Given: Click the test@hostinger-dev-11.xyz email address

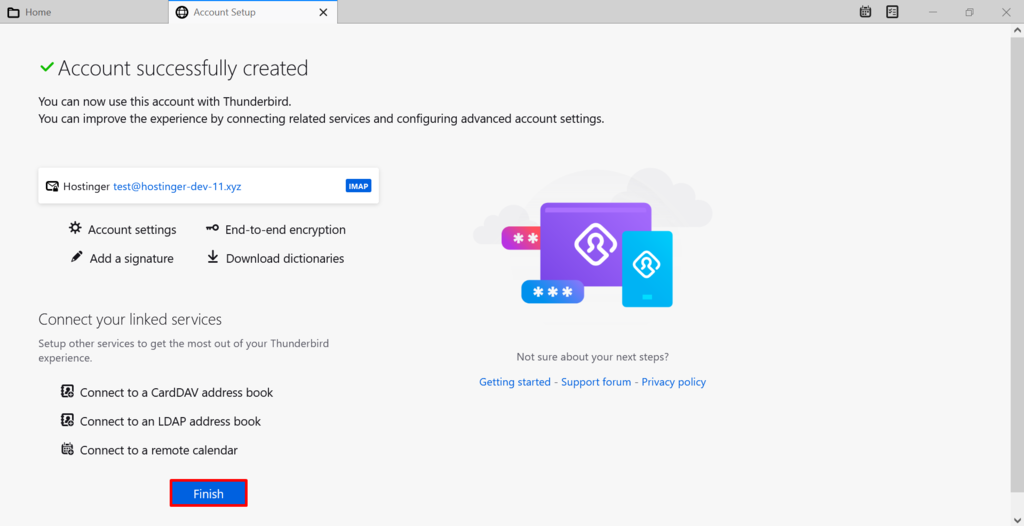Looking at the screenshot, I should coord(178,186).
